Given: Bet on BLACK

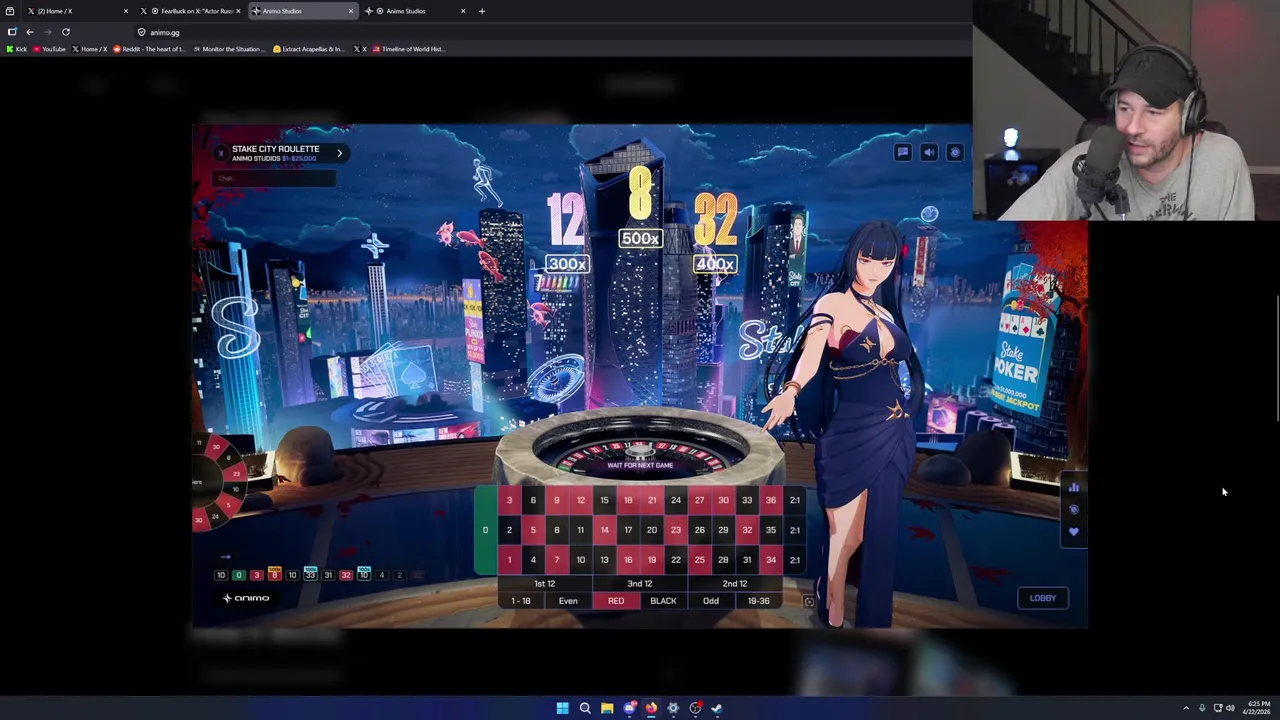Looking at the screenshot, I should click(x=663, y=601).
